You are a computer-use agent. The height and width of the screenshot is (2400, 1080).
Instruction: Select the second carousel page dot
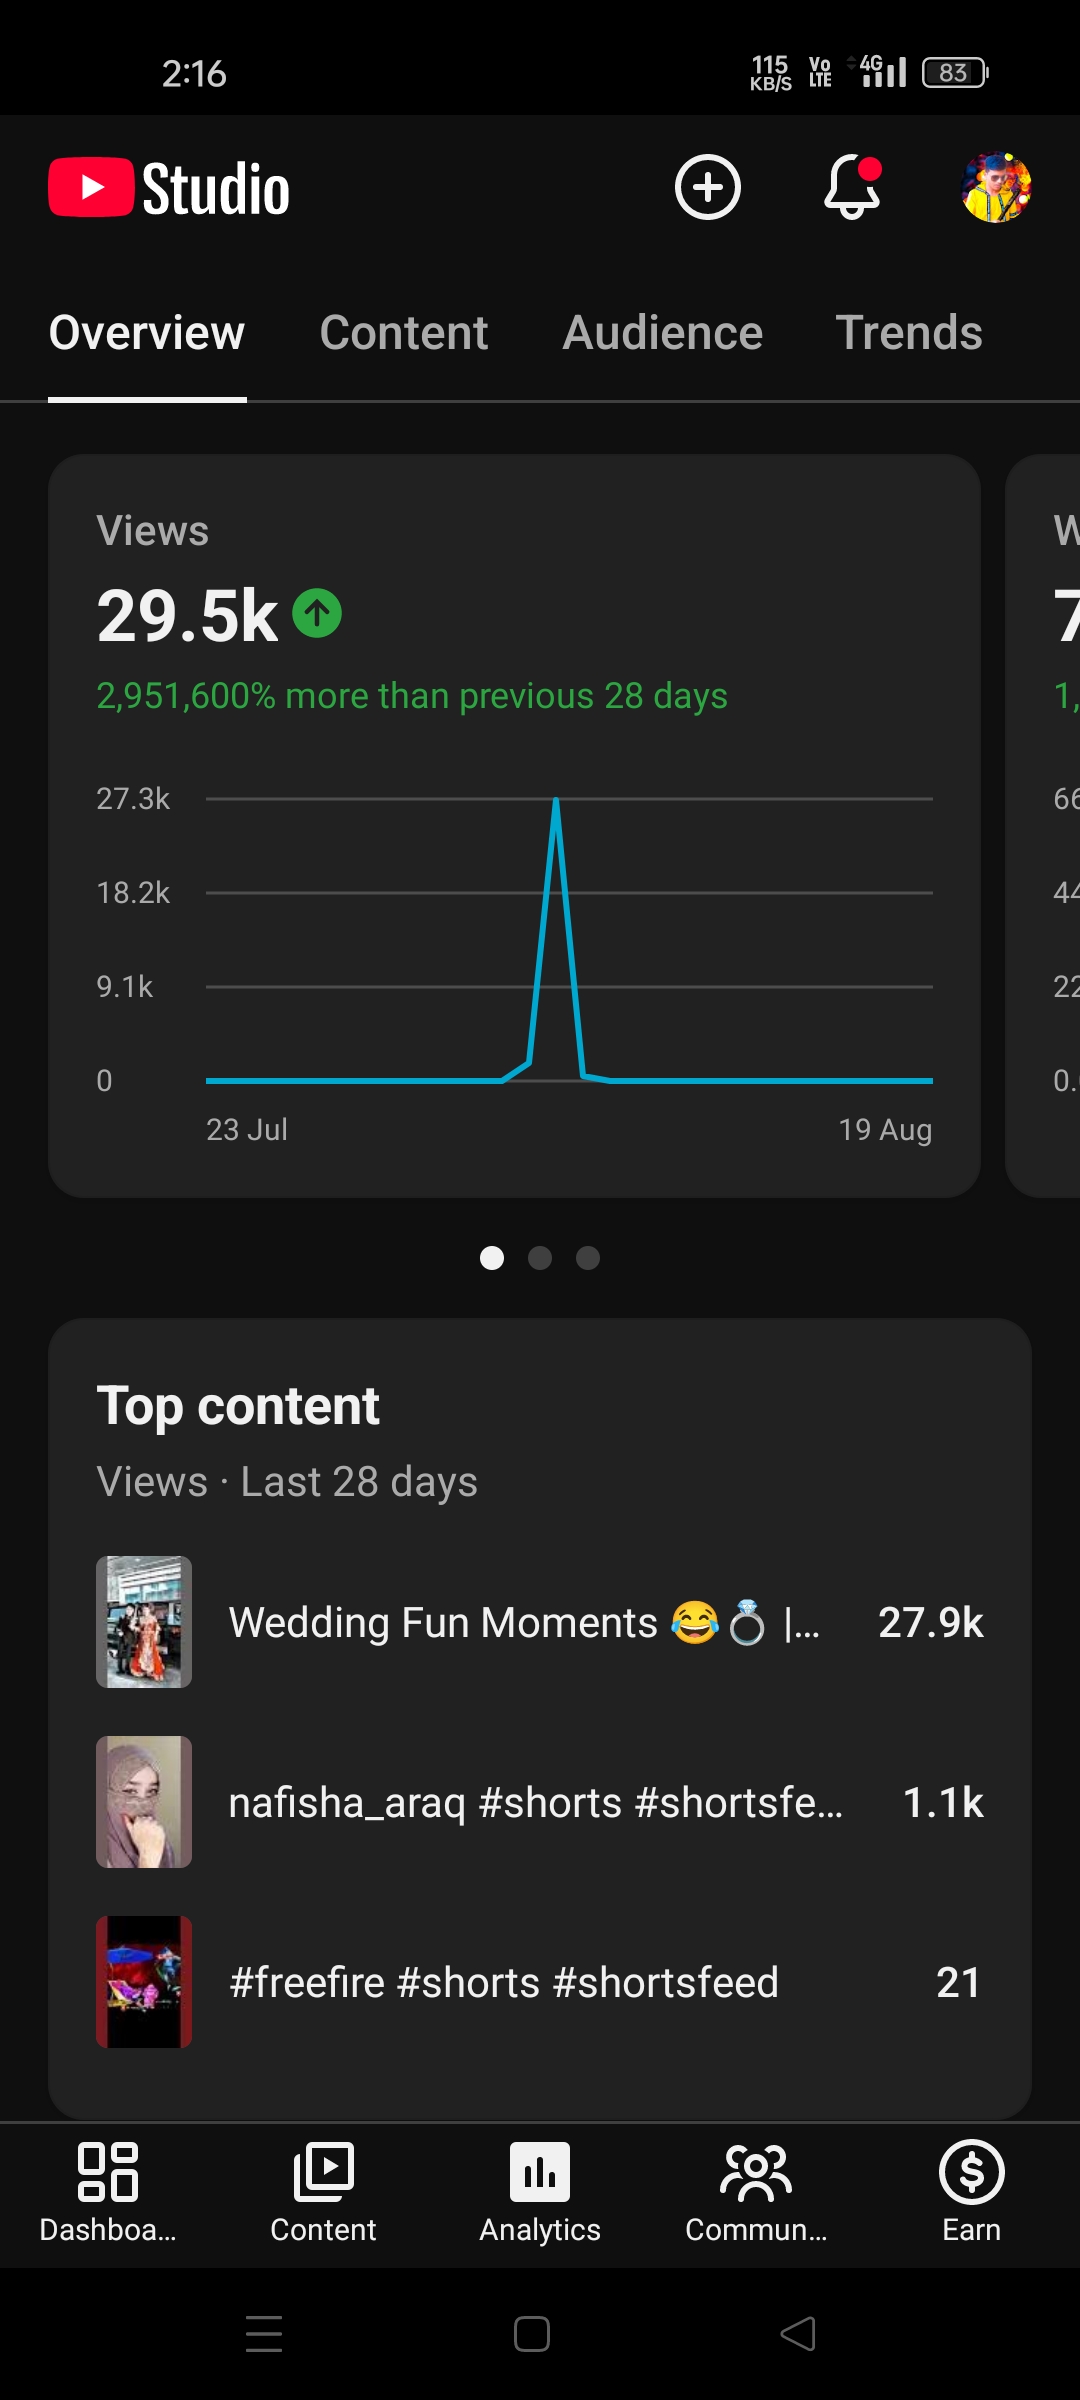pyautogui.click(x=540, y=1258)
